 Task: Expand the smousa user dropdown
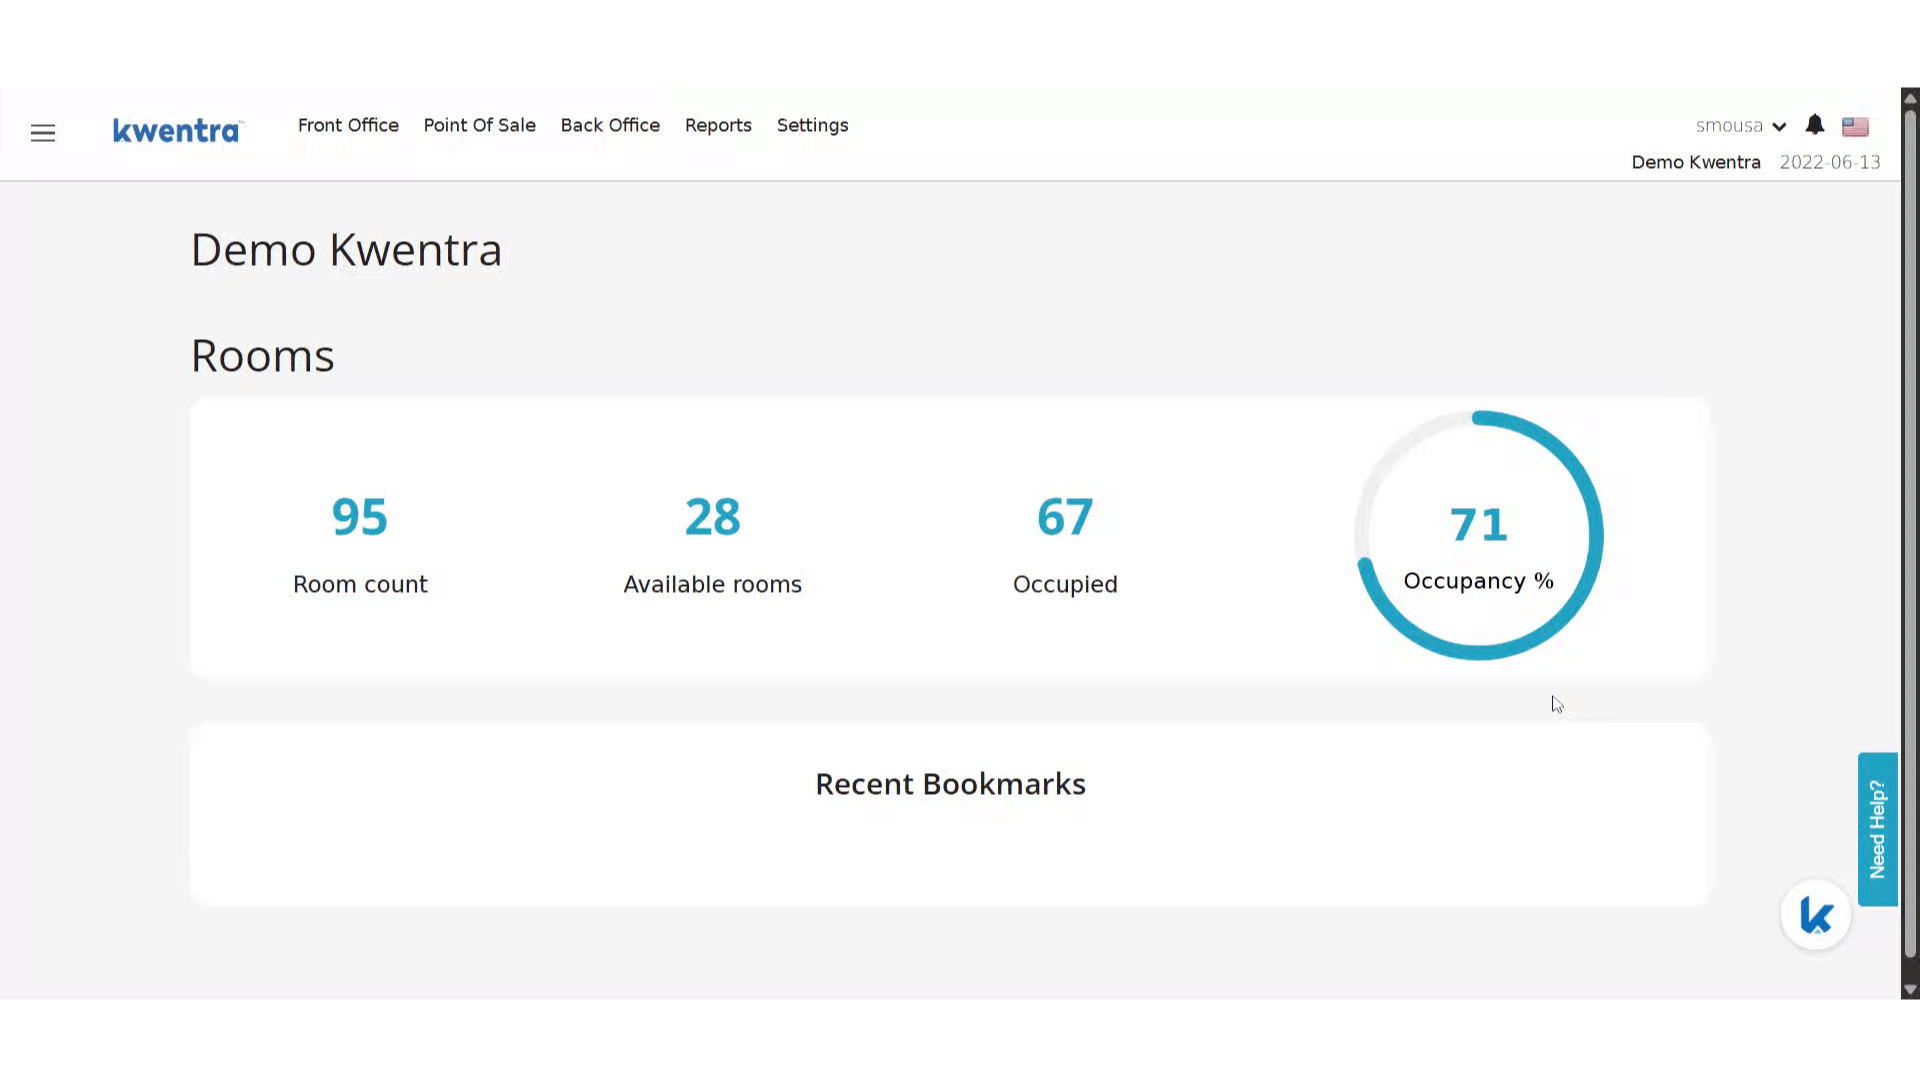(x=1741, y=126)
